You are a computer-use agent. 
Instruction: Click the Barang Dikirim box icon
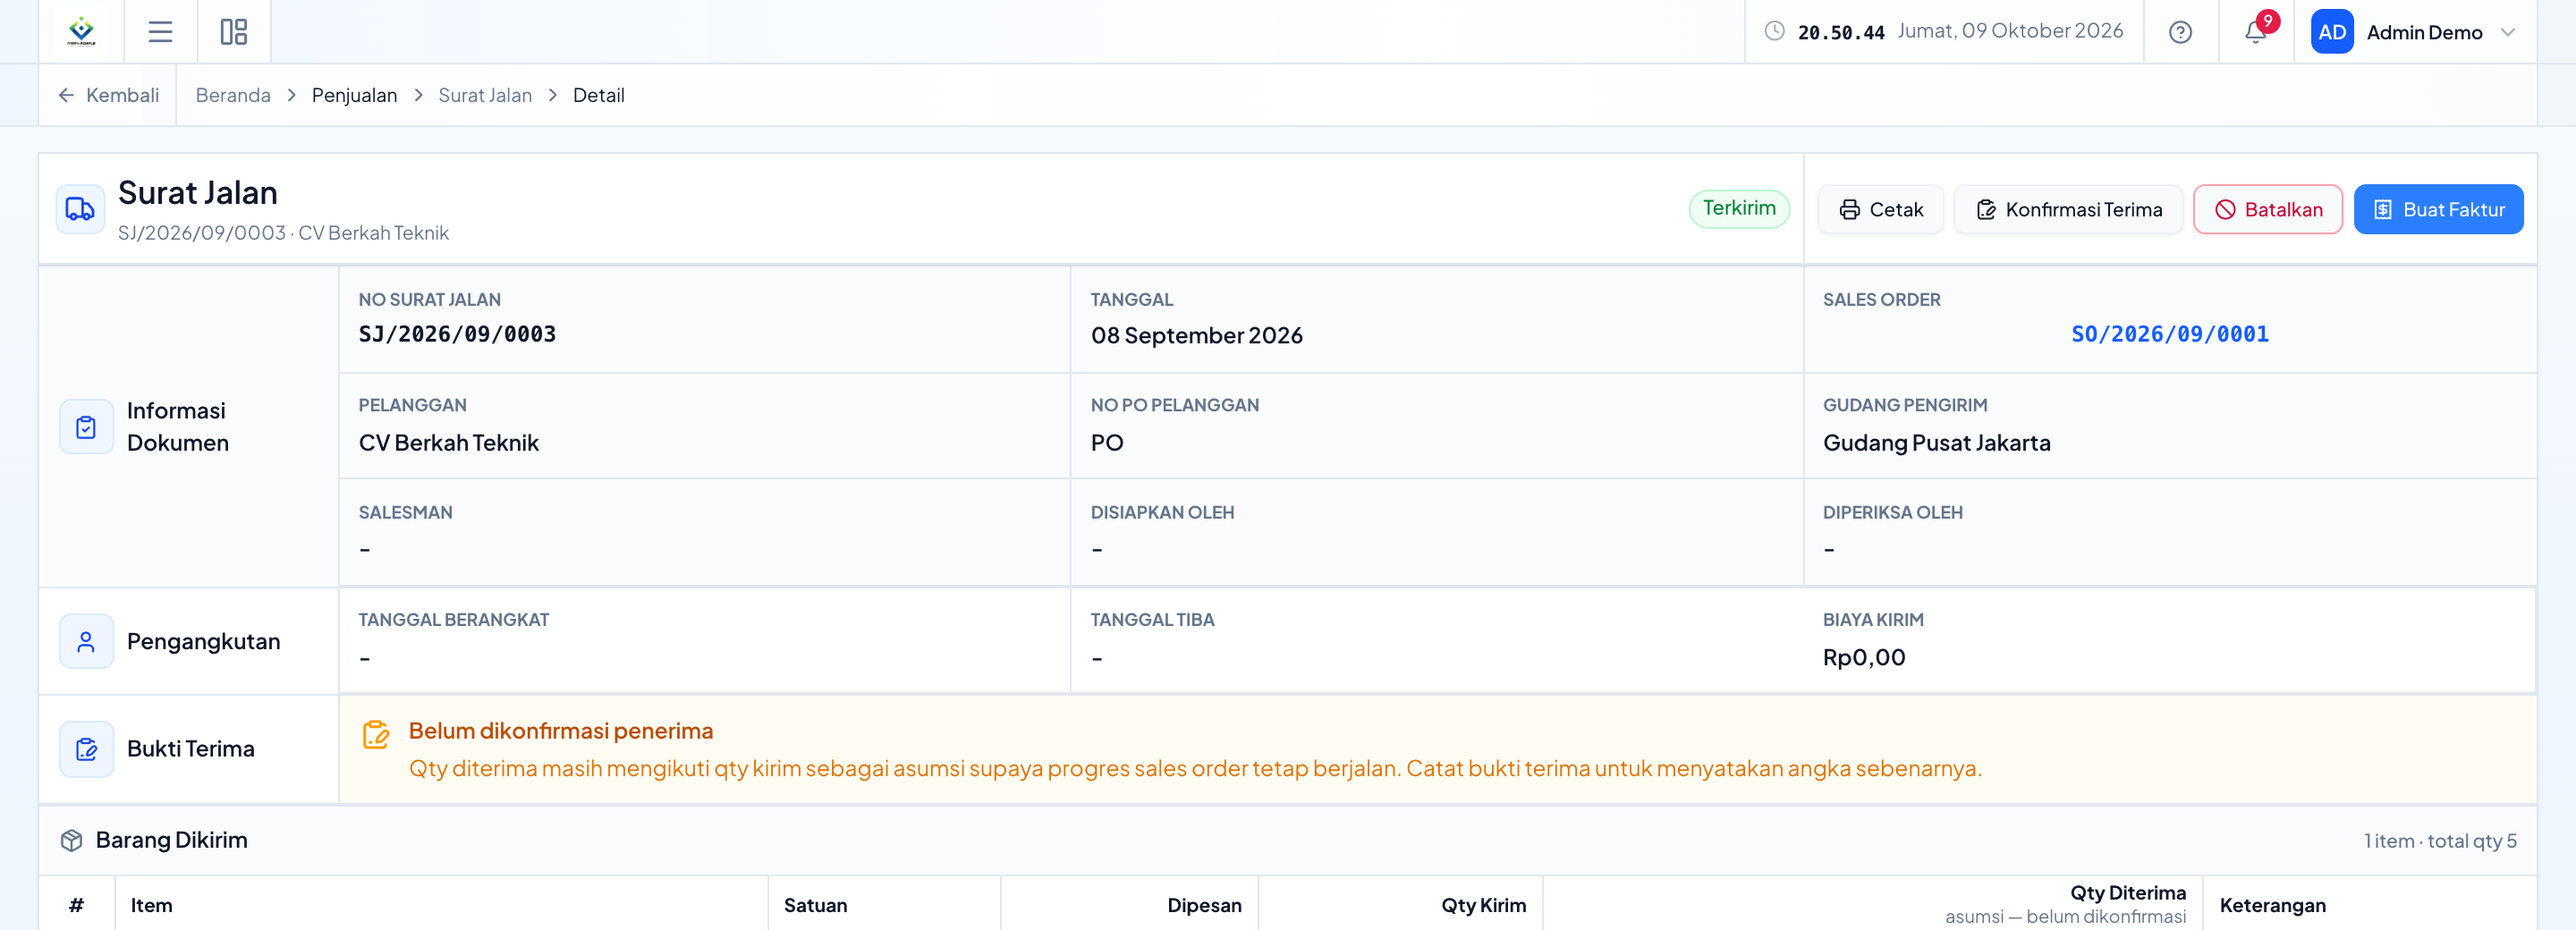pos(71,840)
